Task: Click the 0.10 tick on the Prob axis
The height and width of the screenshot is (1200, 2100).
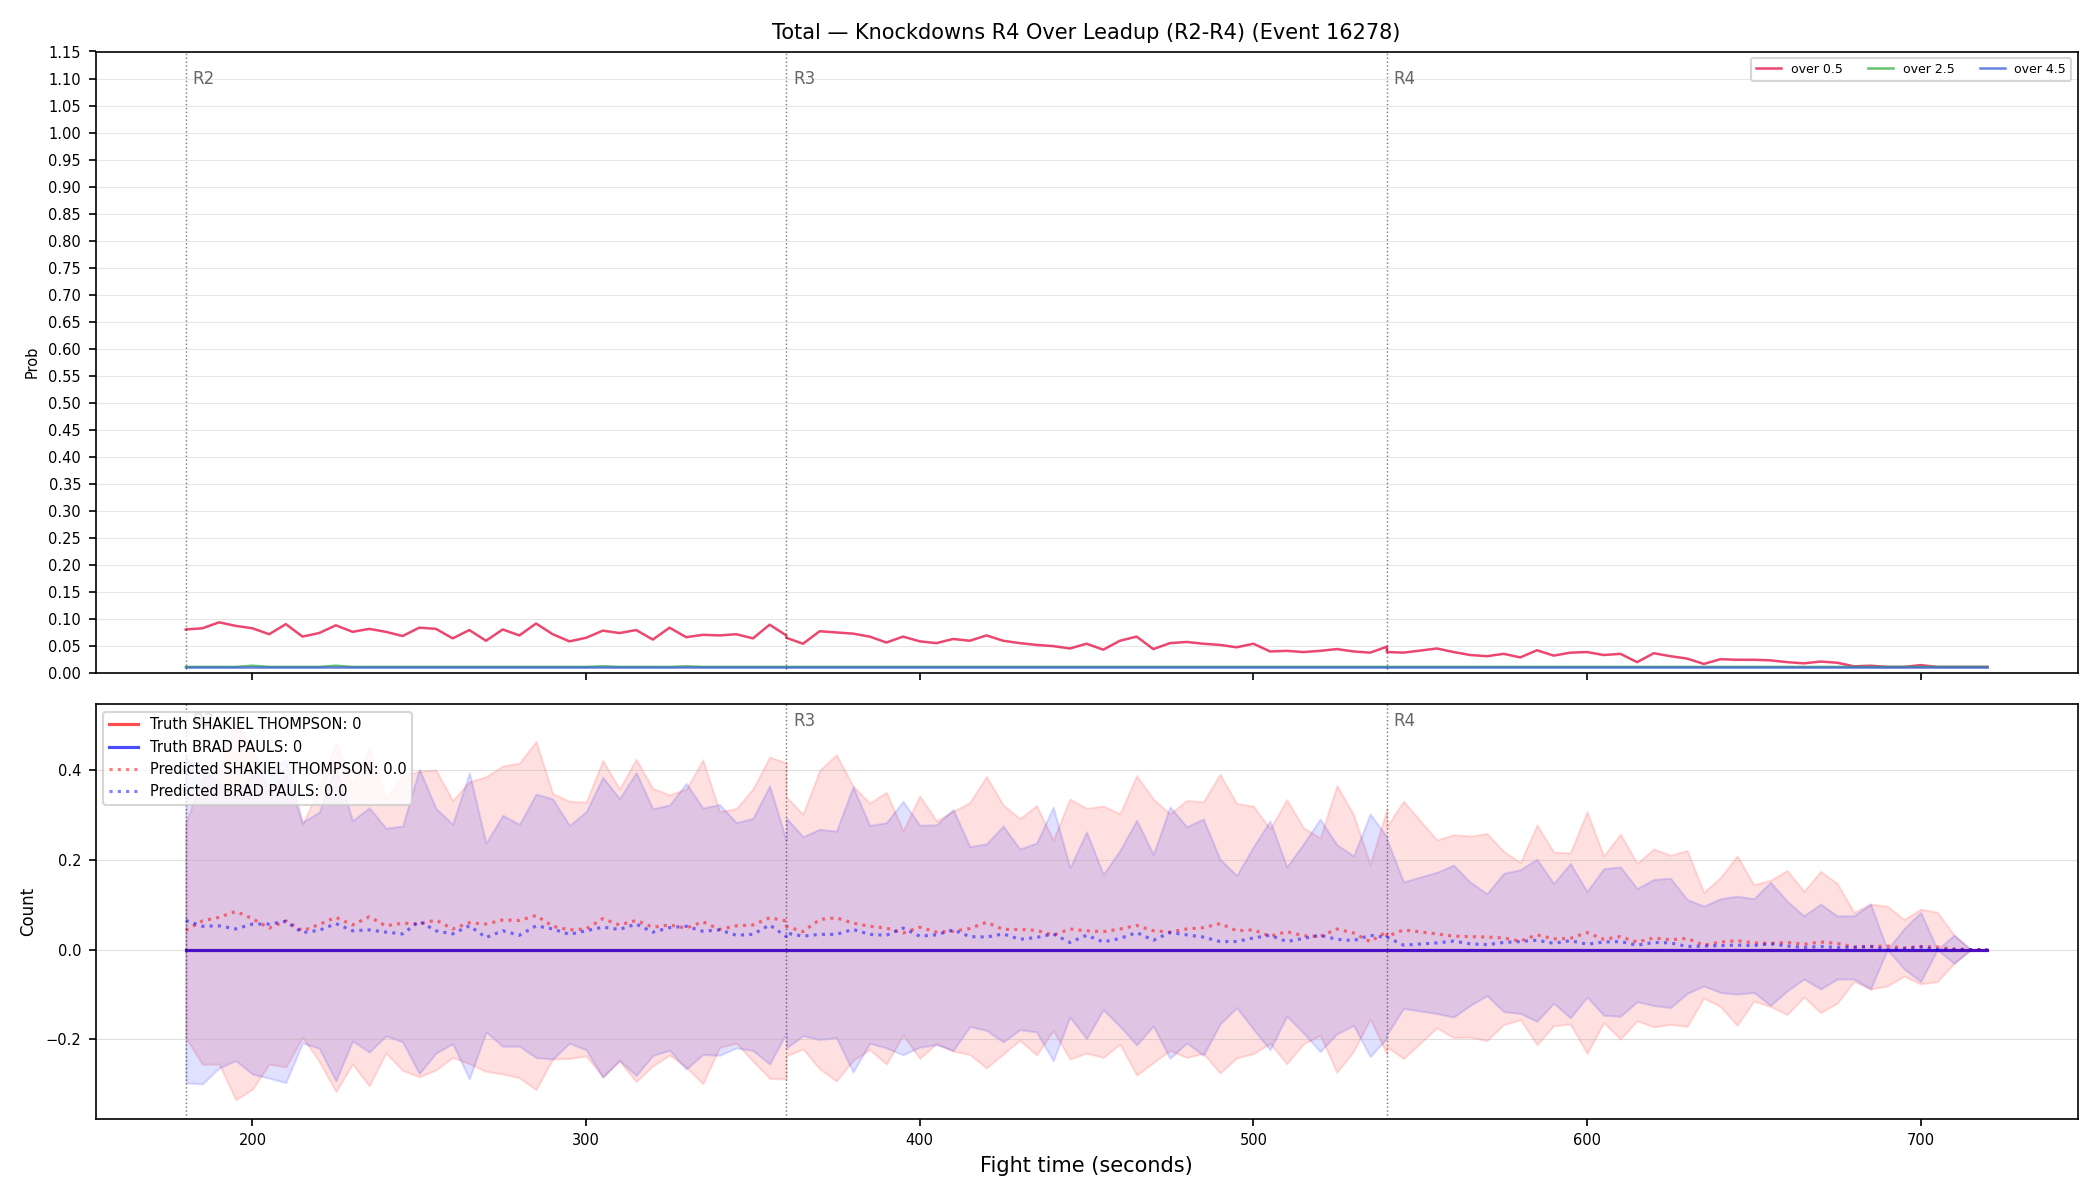Action: (x=65, y=619)
